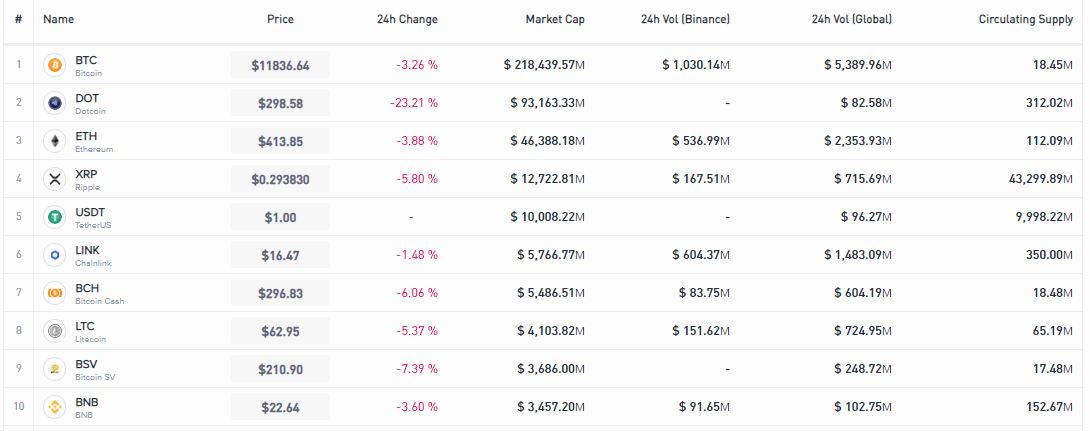This screenshot has height=431, width=1090.
Task: Open the BTC Bitcoin name link
Action: 88,65
